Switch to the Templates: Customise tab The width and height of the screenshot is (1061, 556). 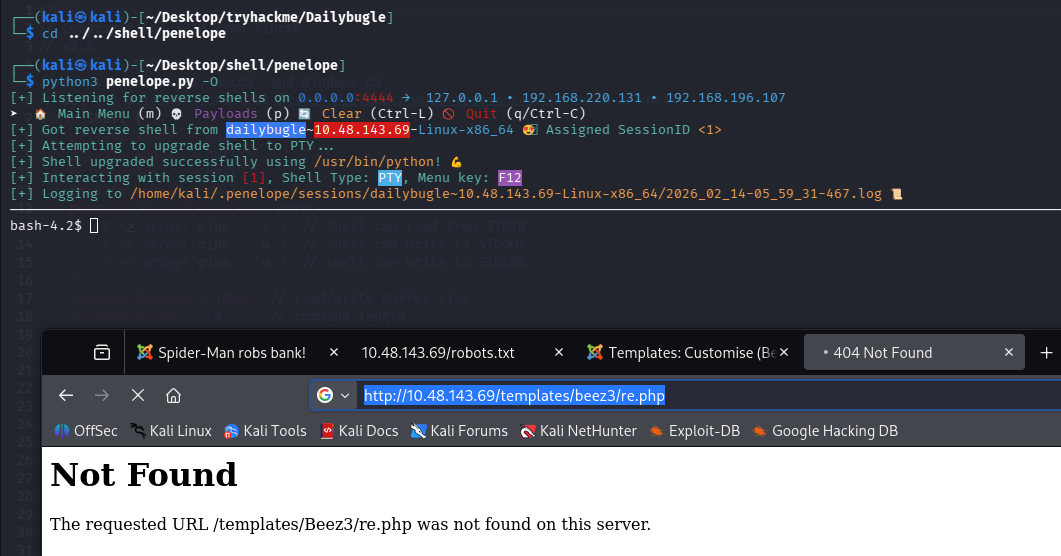click(692, 352)
